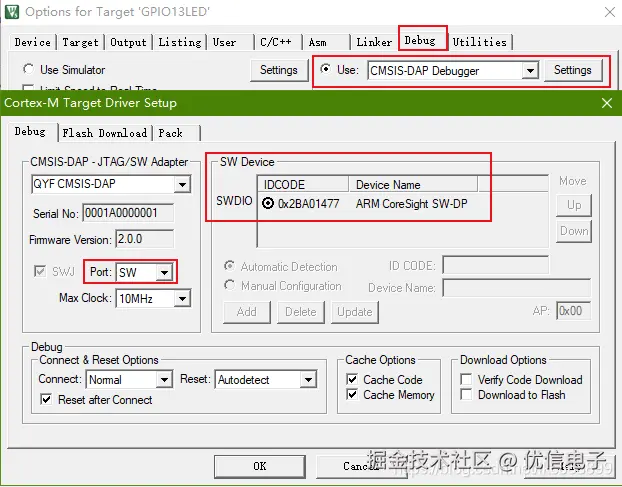The image size is (622, 487).
Task: Switch to the Asm tab
Action: tap(318, 42)
